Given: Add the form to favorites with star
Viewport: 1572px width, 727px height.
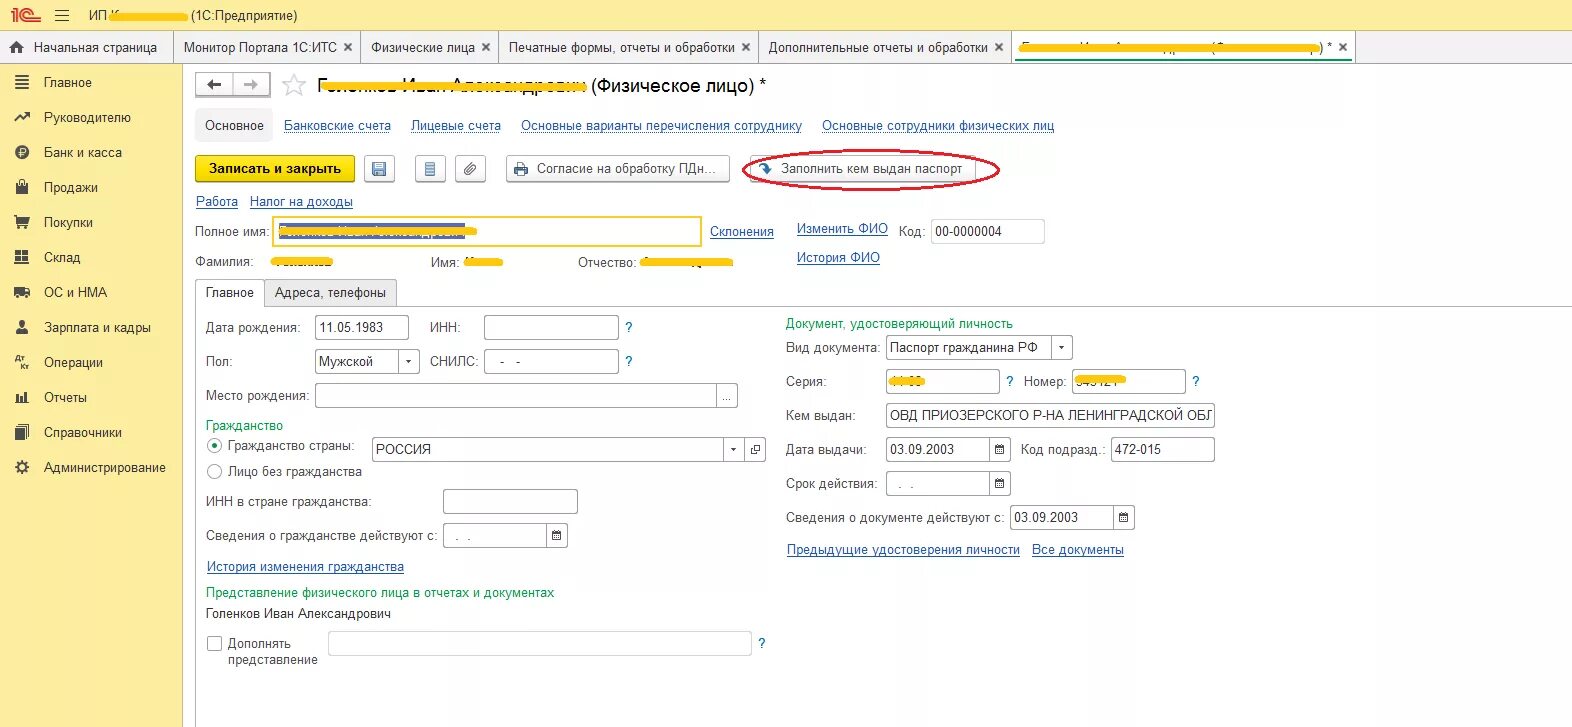Looking at the screenshot, I should 293,85.
